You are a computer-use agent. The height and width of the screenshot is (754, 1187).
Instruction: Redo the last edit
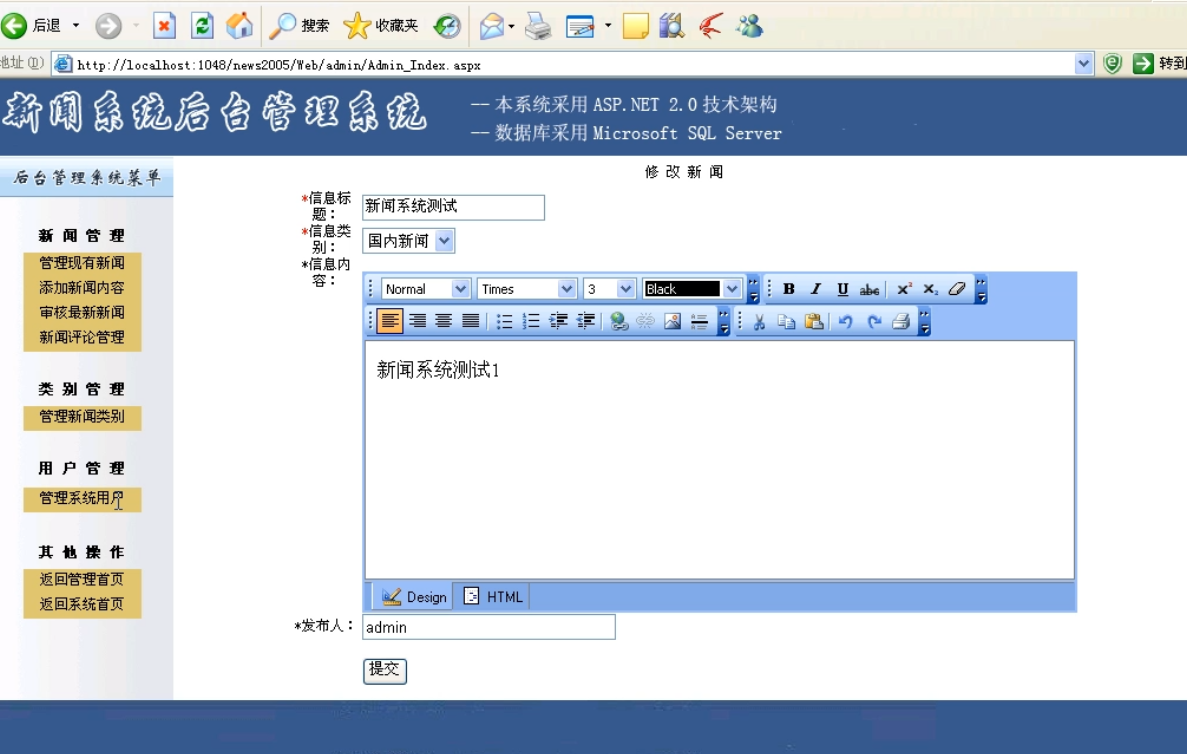coord(874,322)
